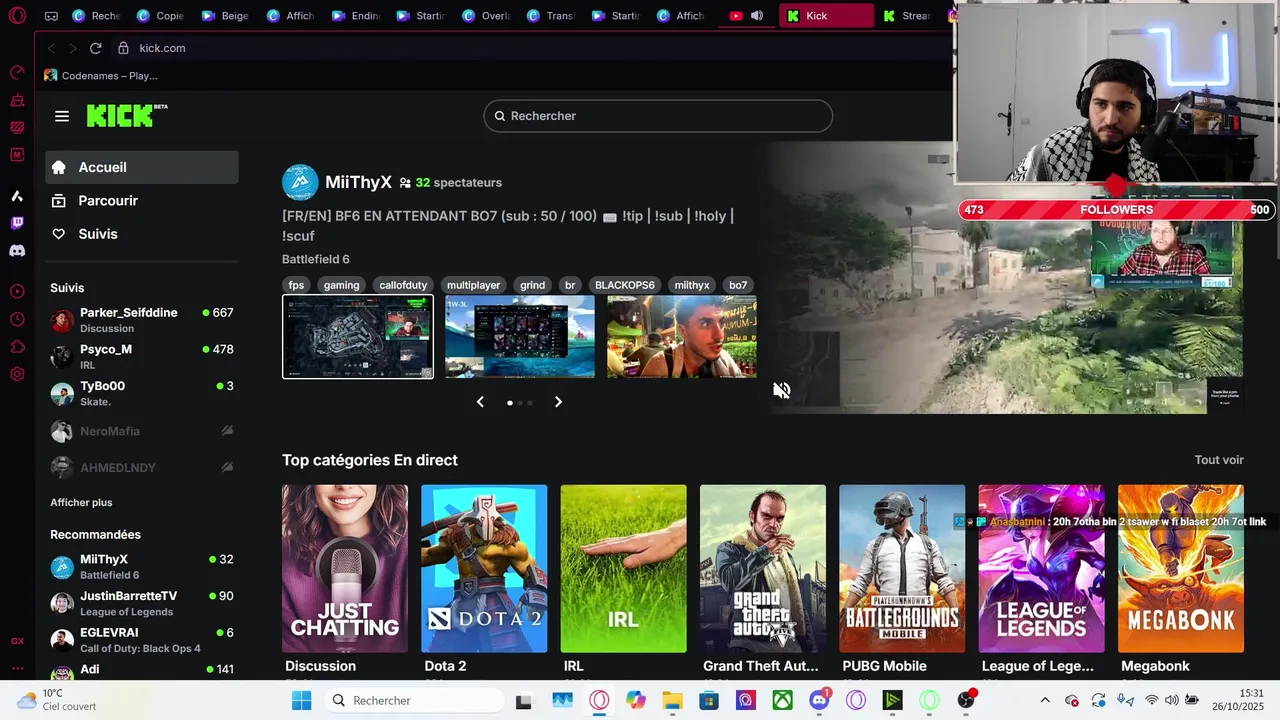Select the grind tag
The height and width of the screenshot is (720, 1280).
pyautogui.click(x=532, y=285)
